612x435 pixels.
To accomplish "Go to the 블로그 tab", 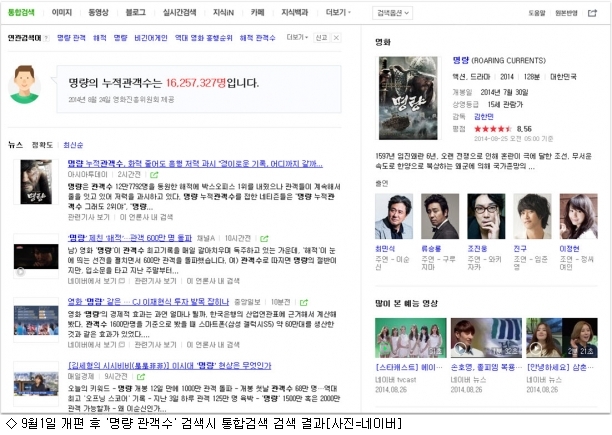I will coord(135,12).
